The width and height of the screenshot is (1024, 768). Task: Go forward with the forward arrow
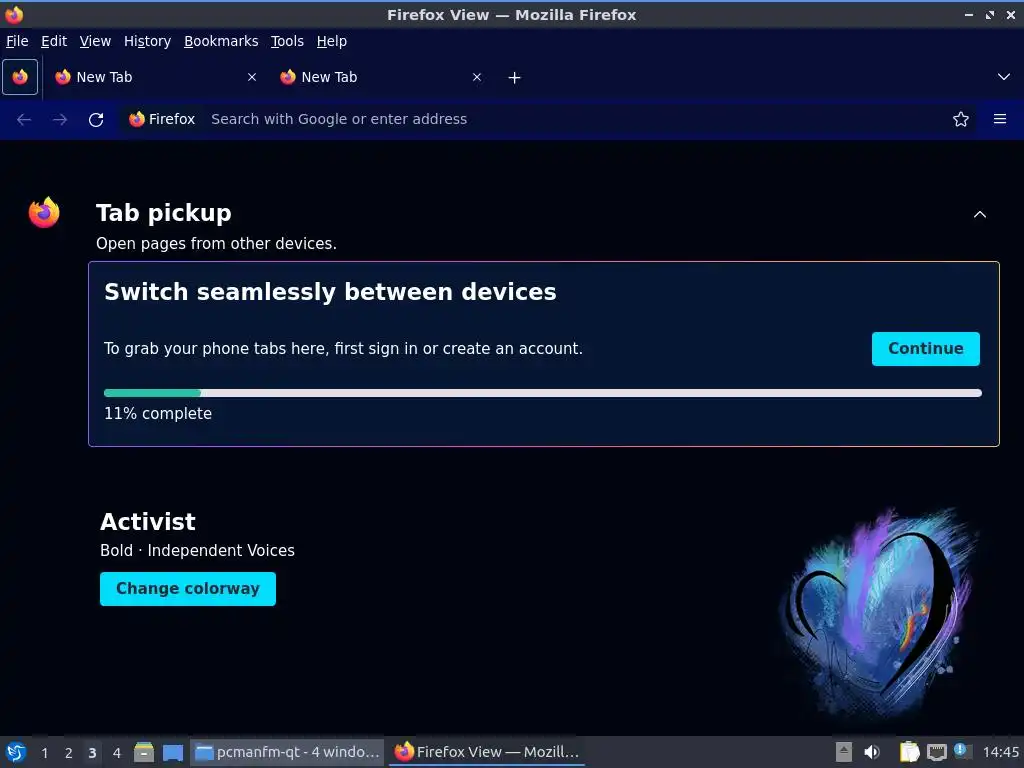point(60,120)
